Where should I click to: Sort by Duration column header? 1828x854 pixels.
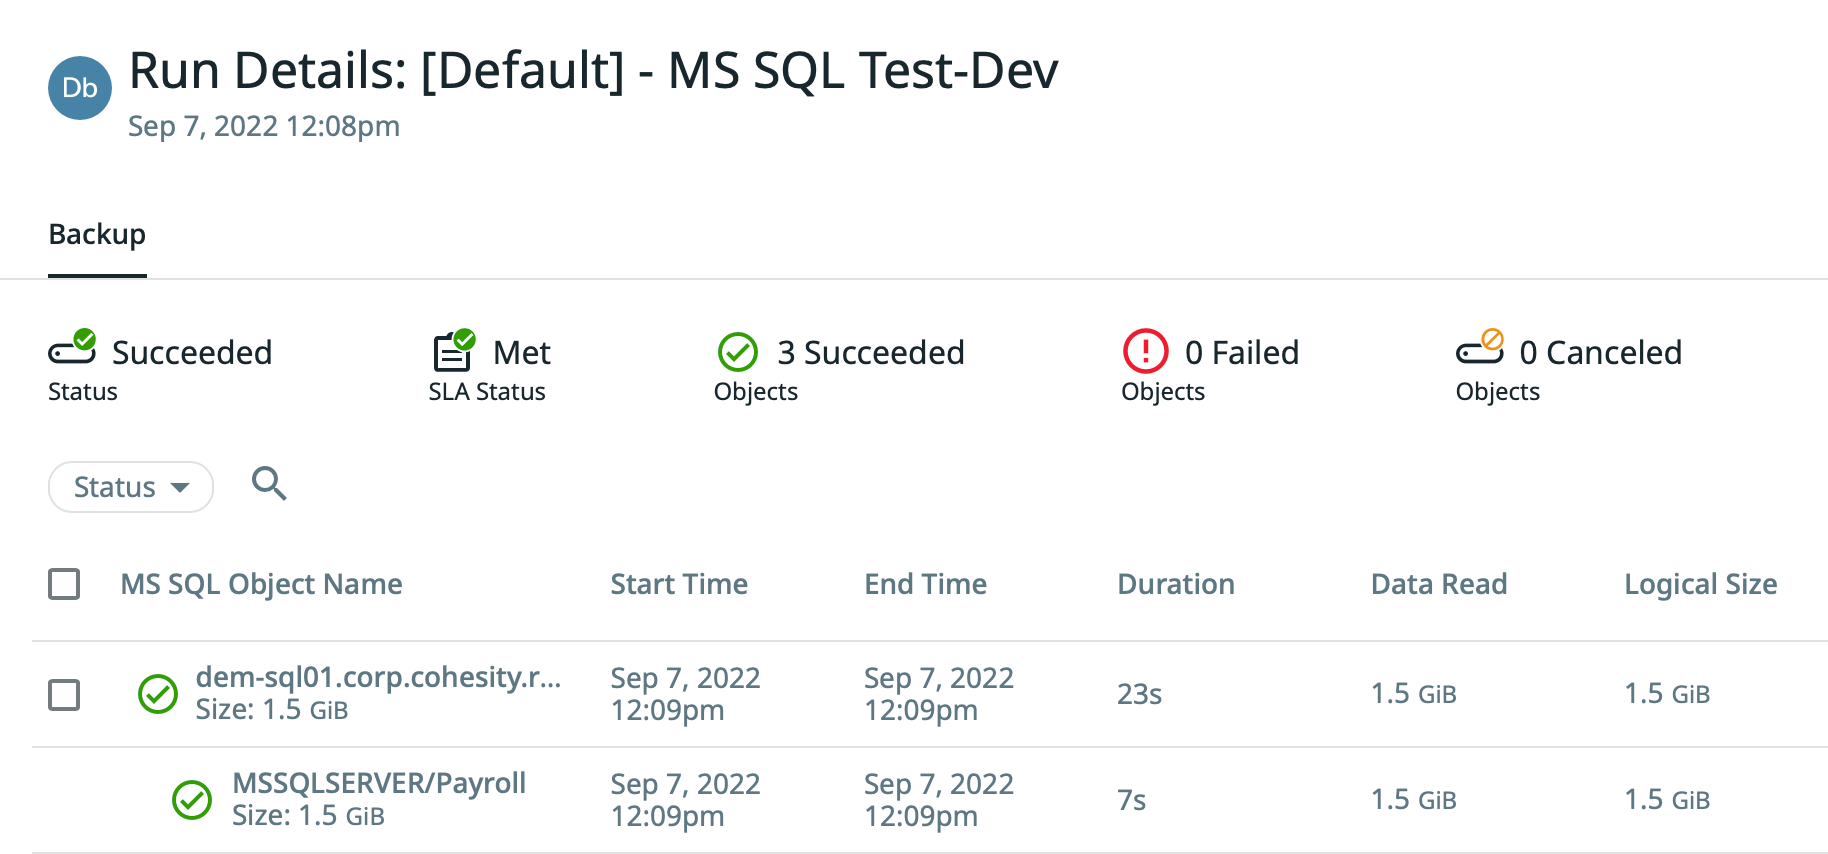click(1175, 584)
